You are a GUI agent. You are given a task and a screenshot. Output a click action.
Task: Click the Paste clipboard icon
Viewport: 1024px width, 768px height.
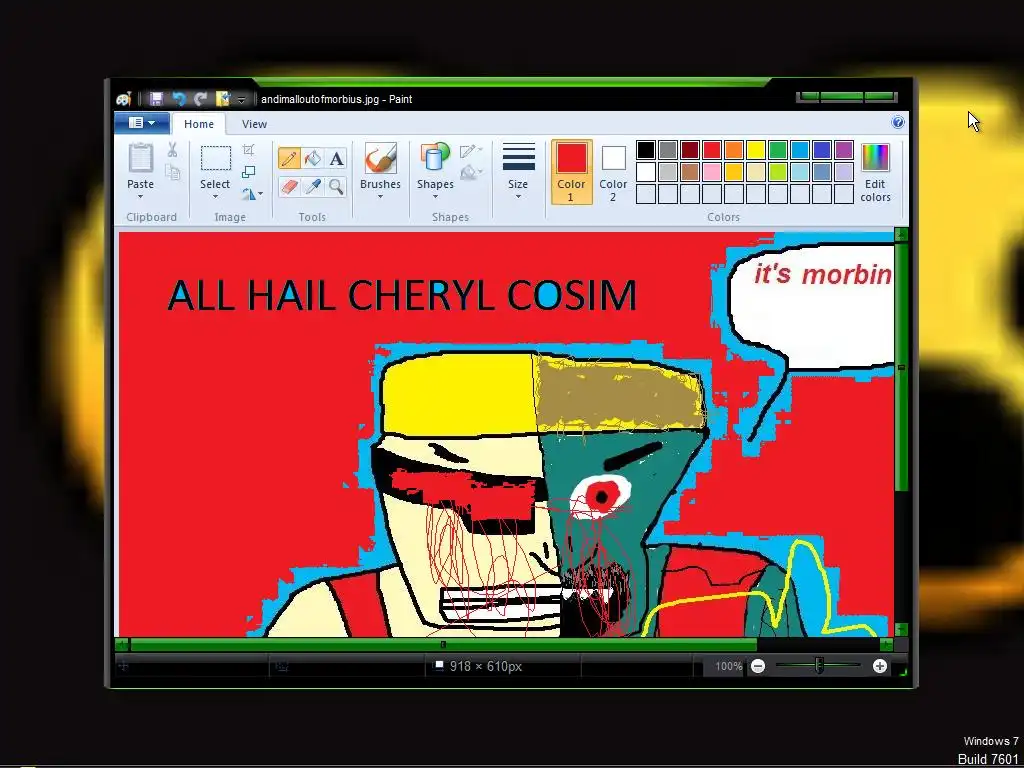click(140, 158)
